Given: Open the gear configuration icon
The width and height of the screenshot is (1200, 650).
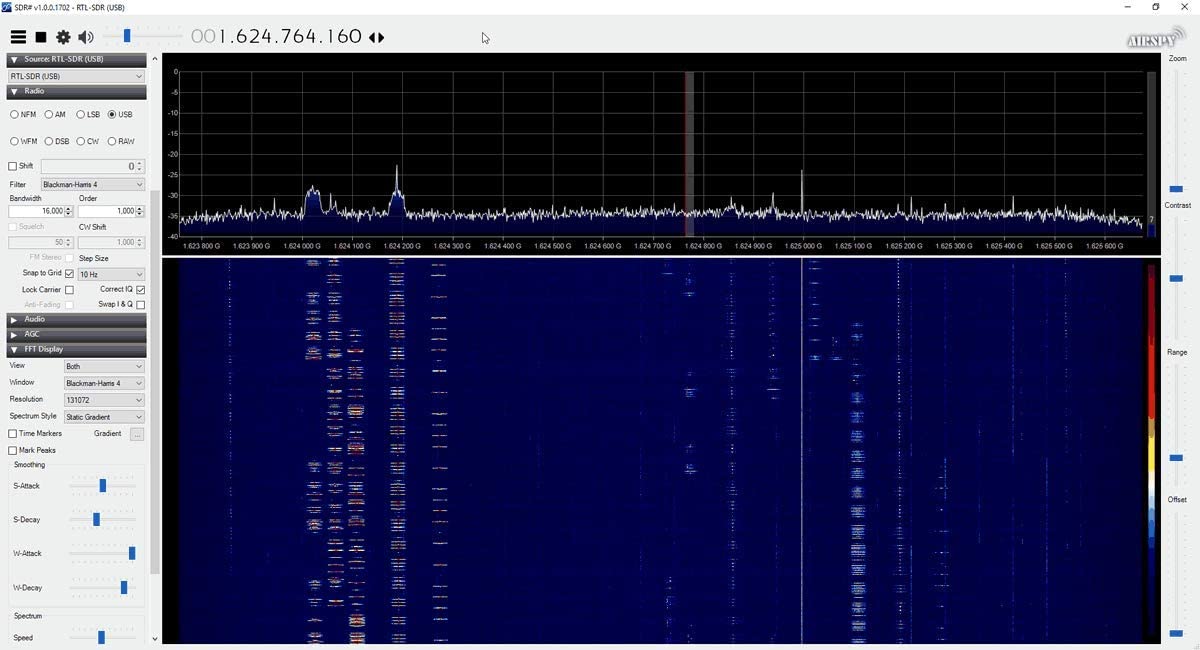Looking at the screenshot, I should (63, 37).
